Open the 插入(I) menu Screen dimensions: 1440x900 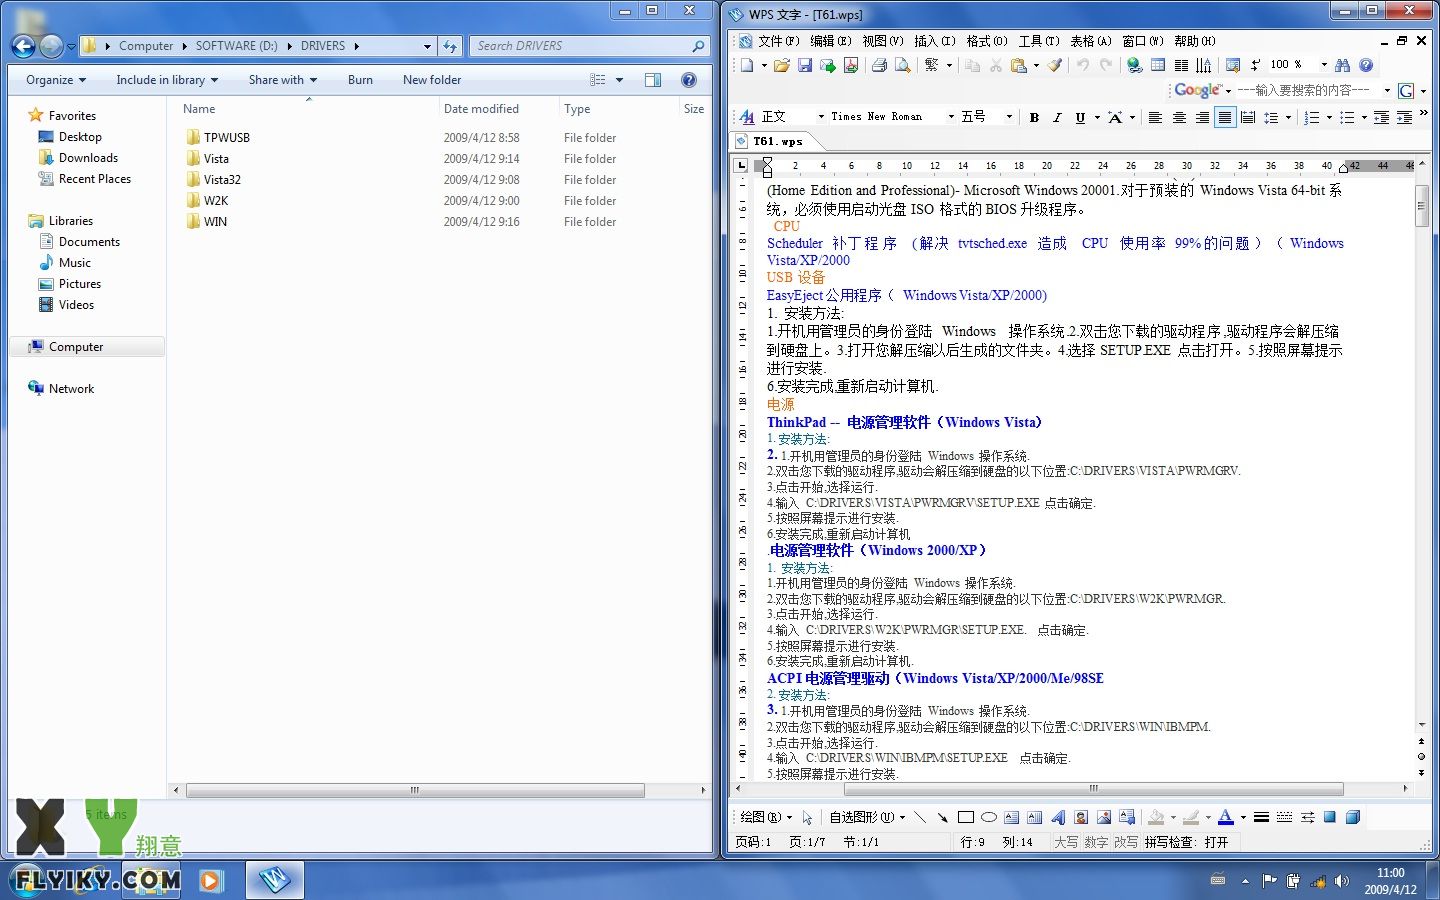click(935, 41)
